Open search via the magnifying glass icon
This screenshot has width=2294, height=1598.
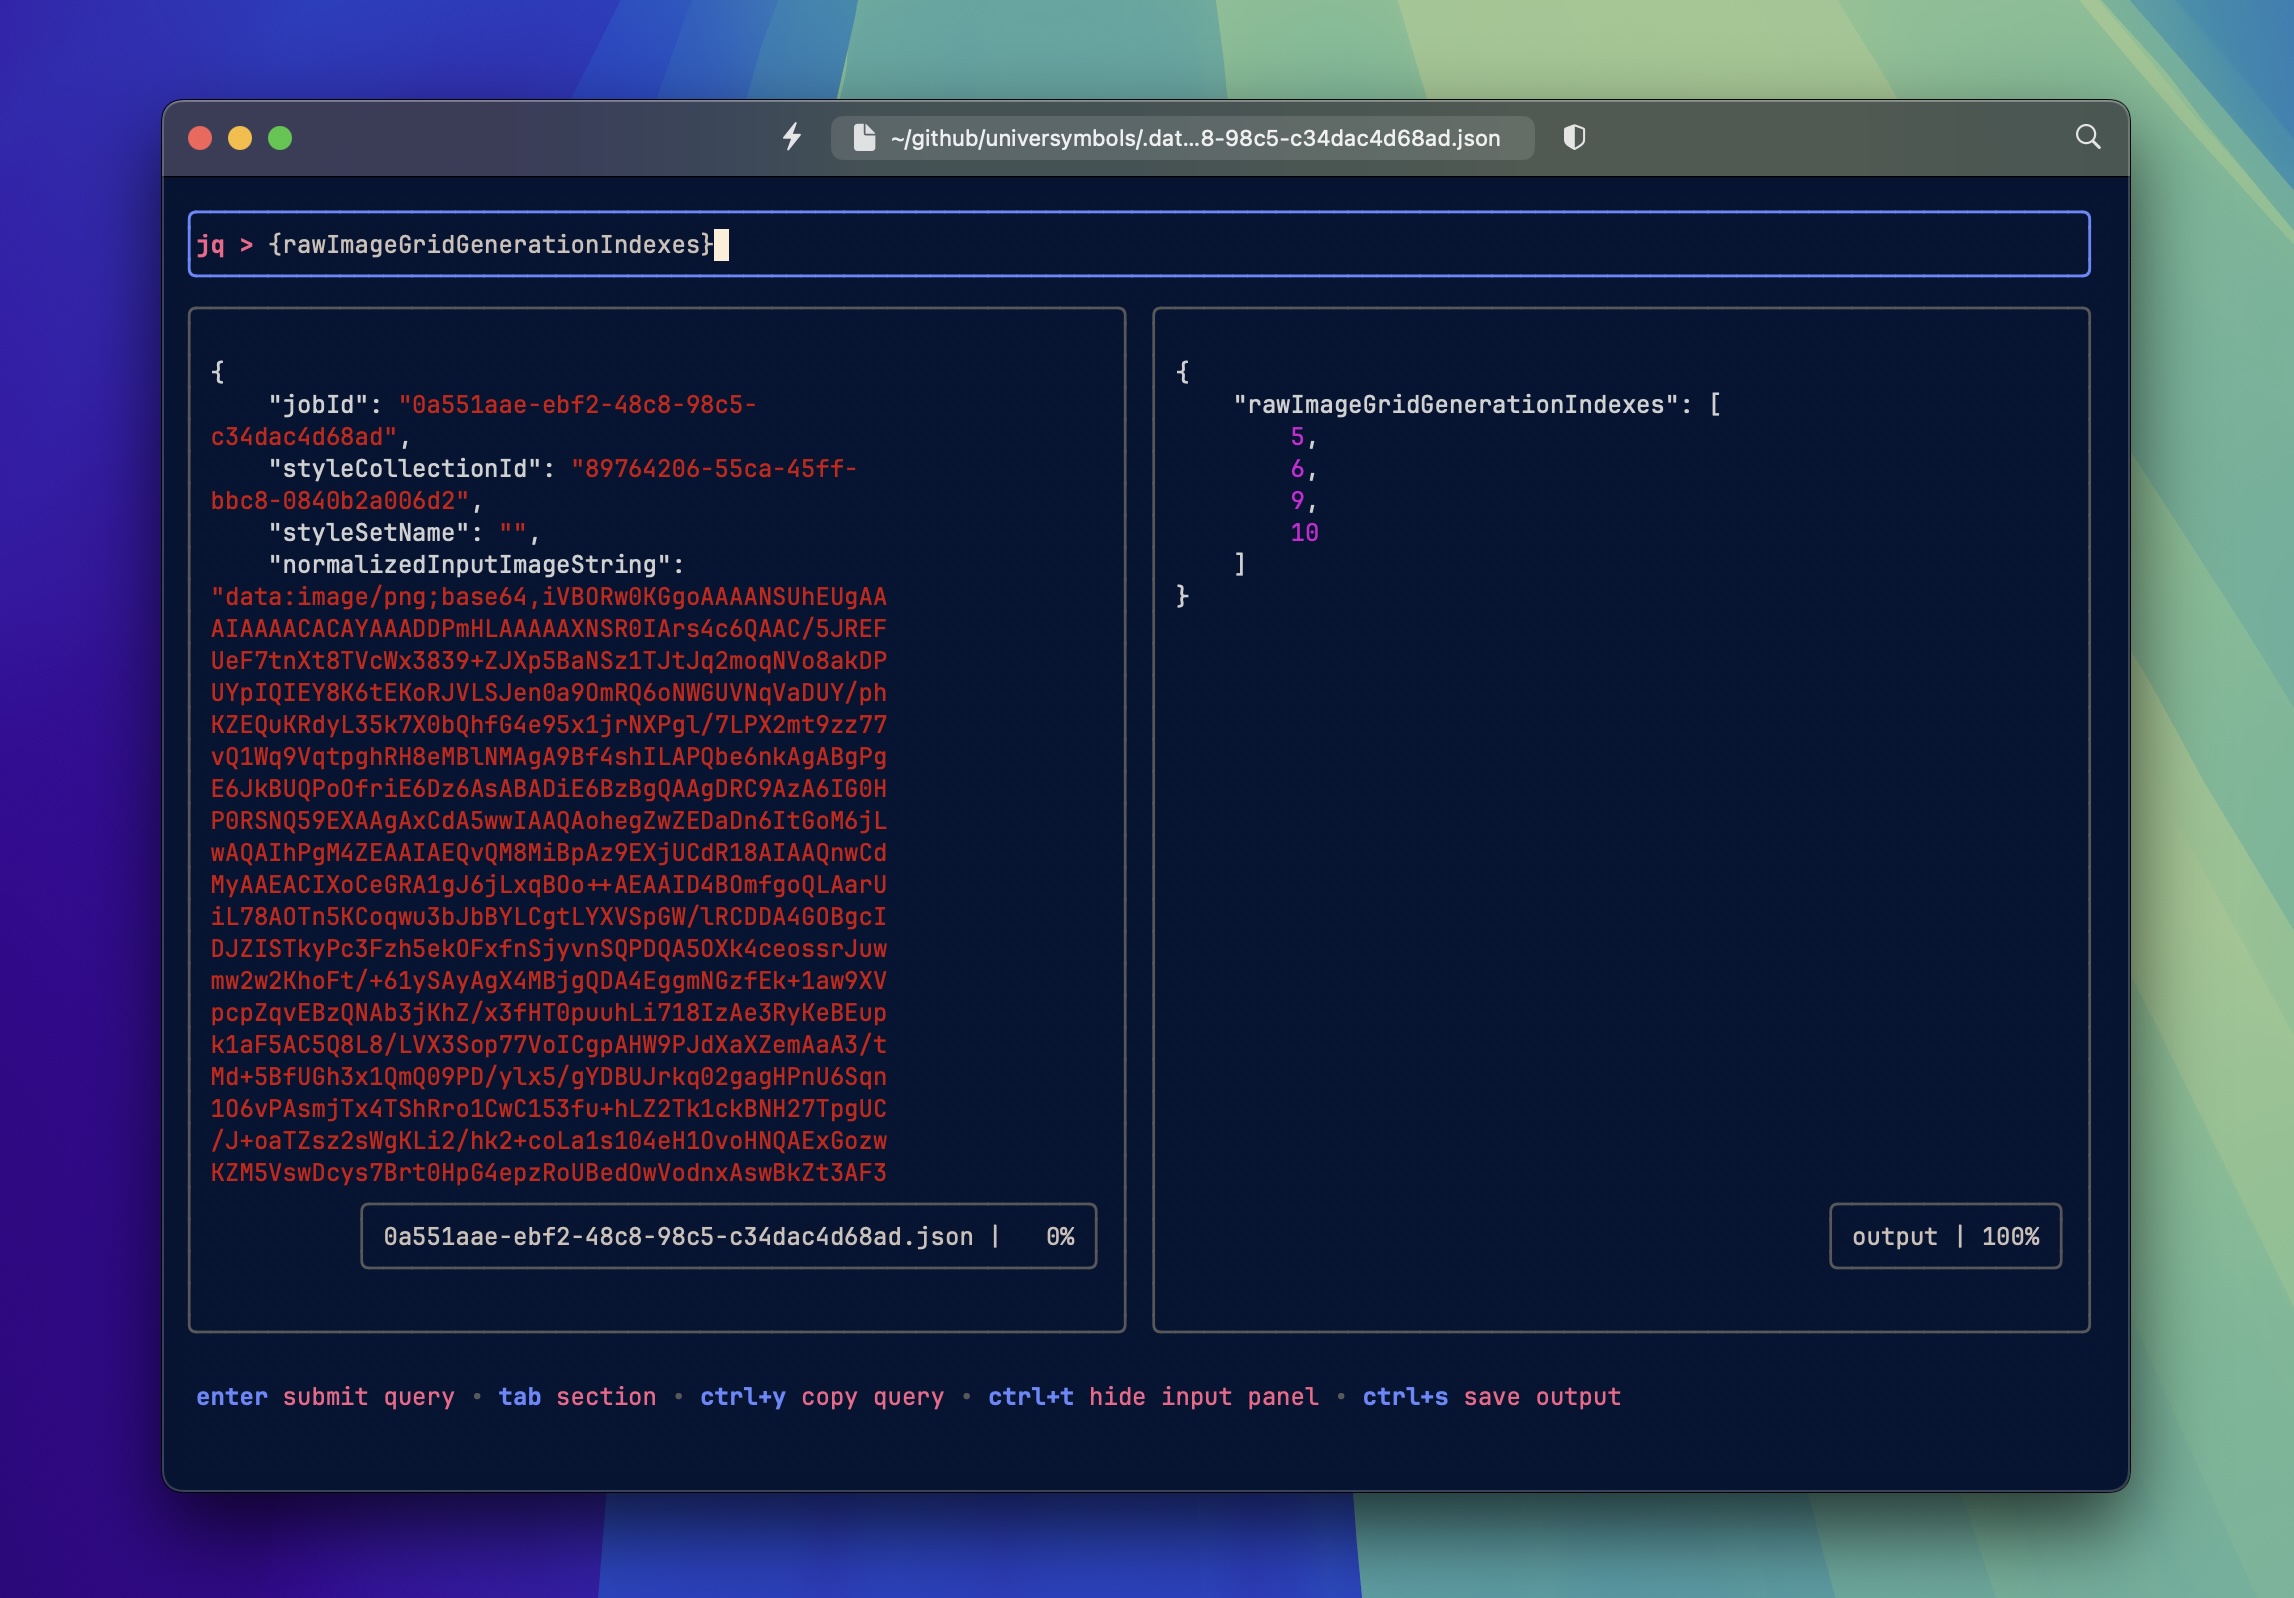coord(2087,139)
